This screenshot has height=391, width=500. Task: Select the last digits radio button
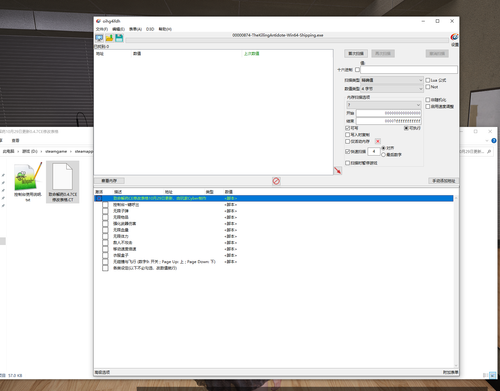383,155
